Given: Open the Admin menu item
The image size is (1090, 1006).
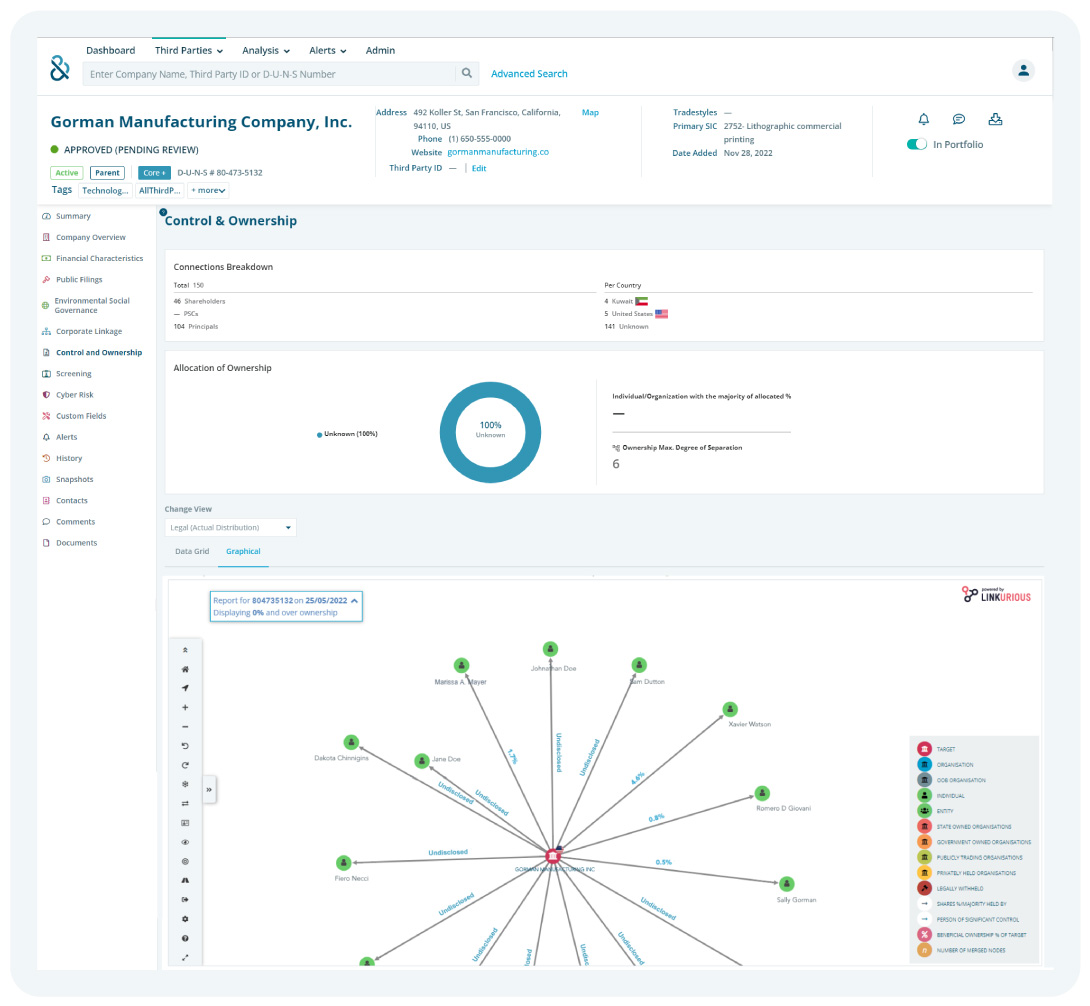Looking at the screenshot, I should tap(380, 51).
